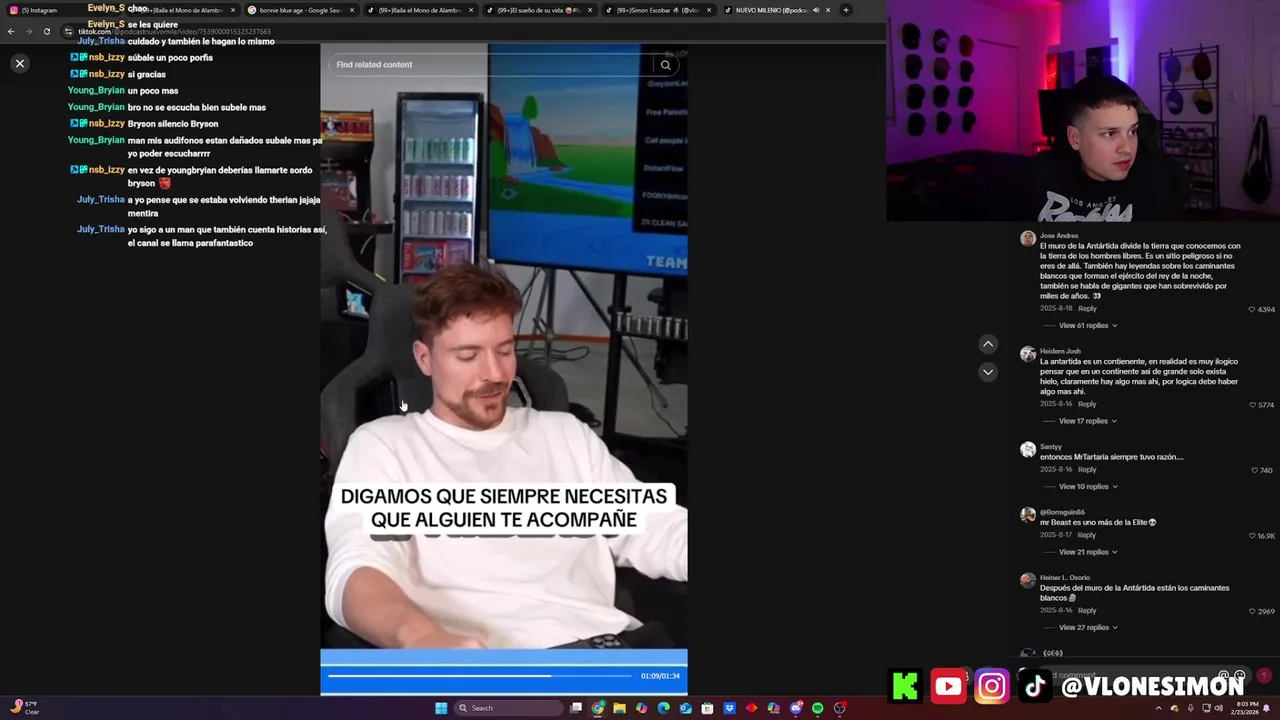Expand View 17 replies
This screenshot has width=1280, height=720.
pos(1088,421)
